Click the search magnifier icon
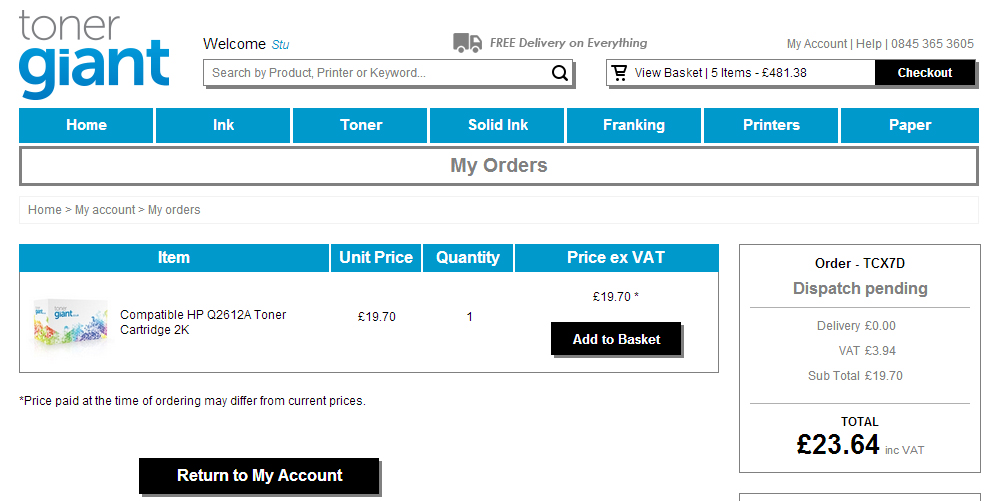1003x501 pixels. [560, 73]
